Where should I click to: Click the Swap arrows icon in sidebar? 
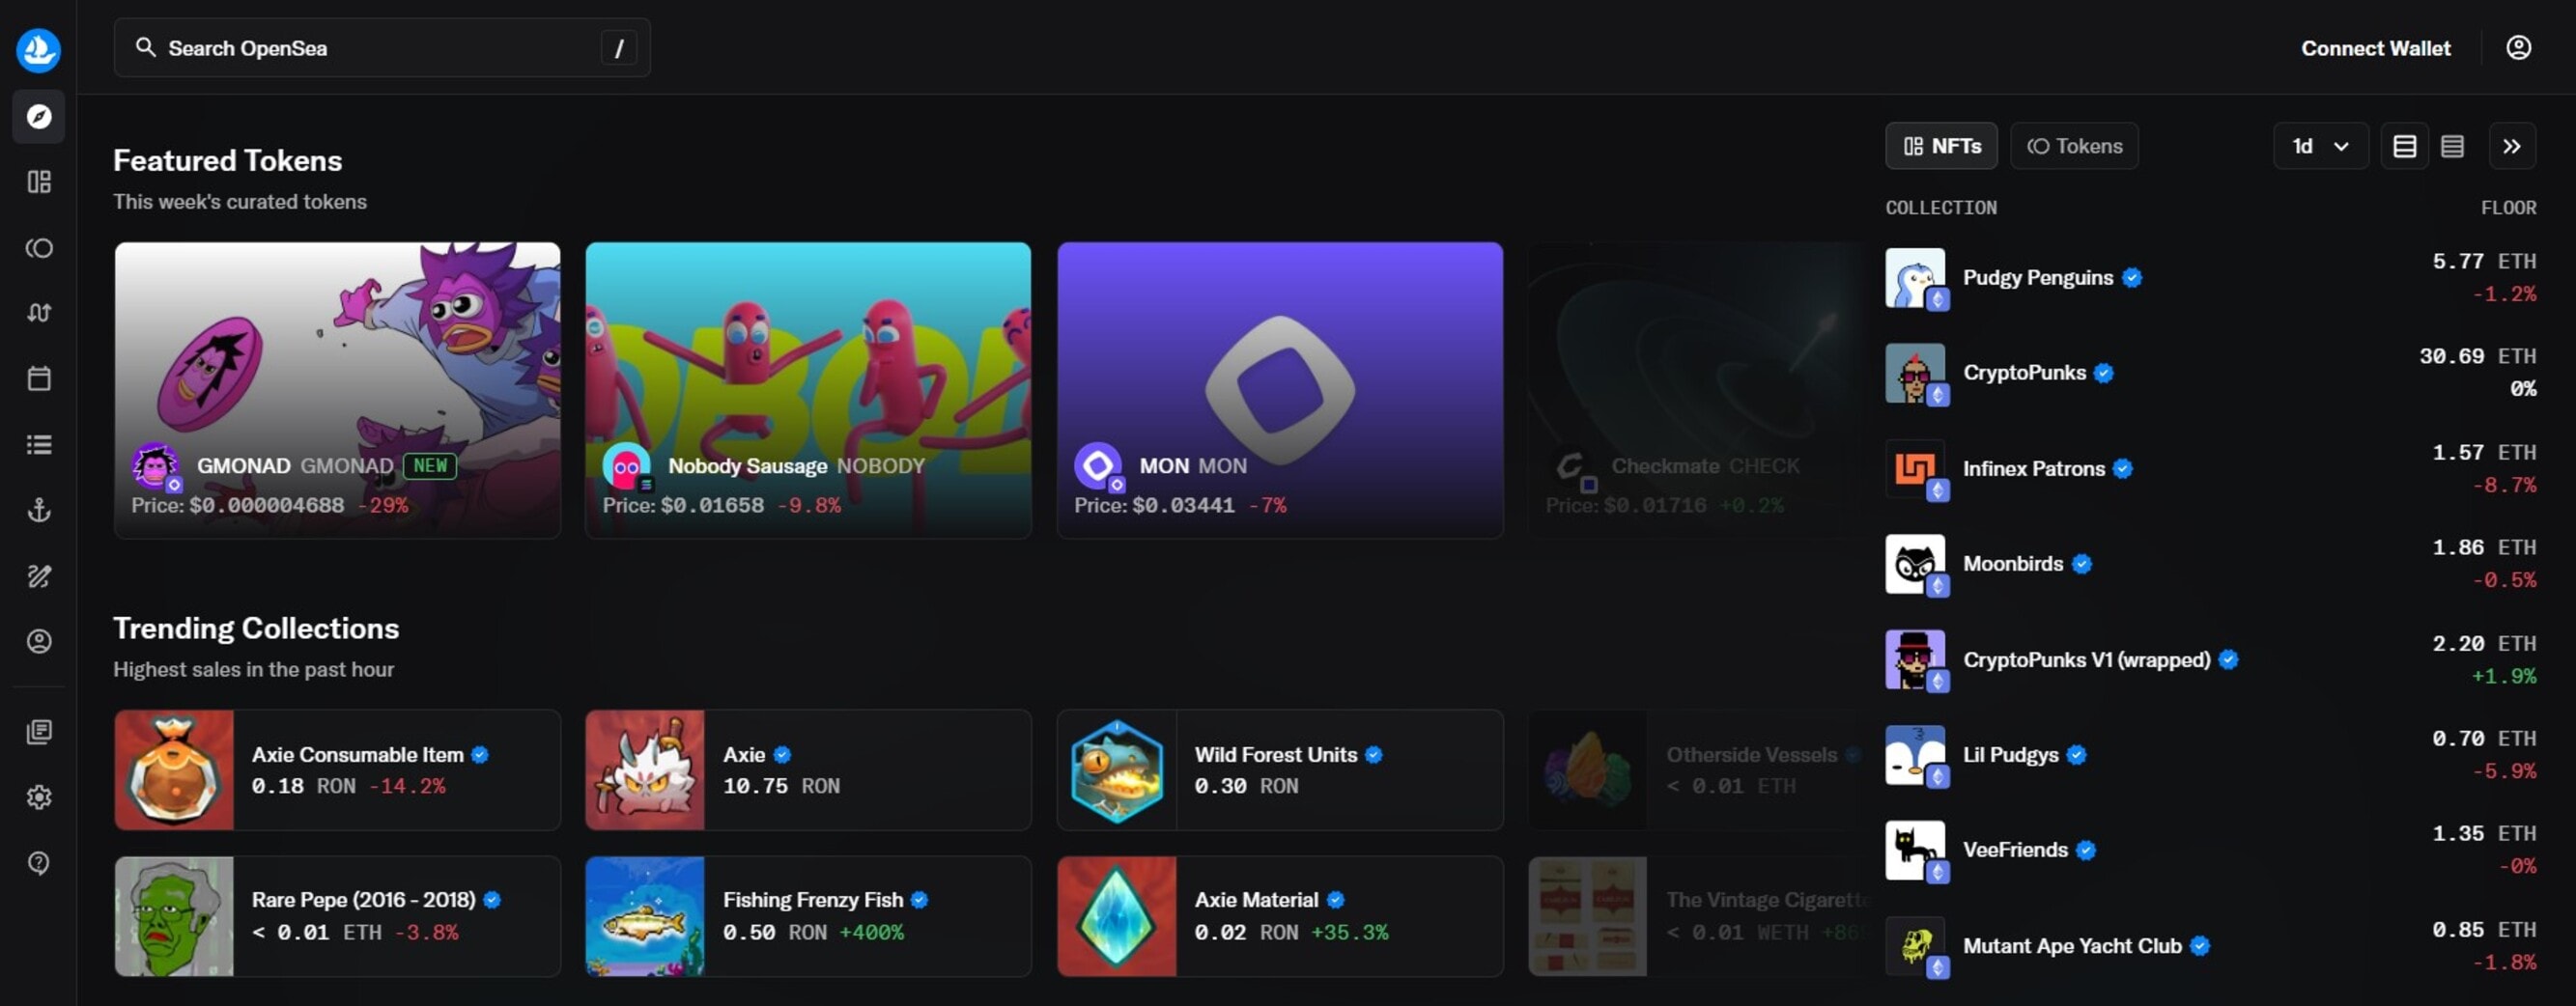click(x=39, y=312)
